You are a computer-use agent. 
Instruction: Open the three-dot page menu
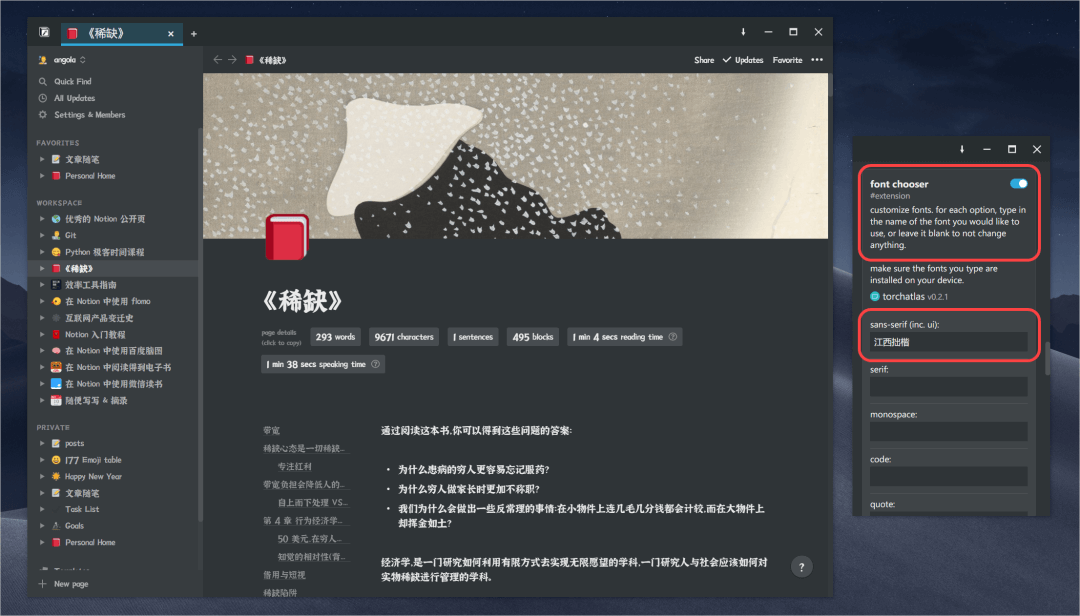tap(817, 60)
